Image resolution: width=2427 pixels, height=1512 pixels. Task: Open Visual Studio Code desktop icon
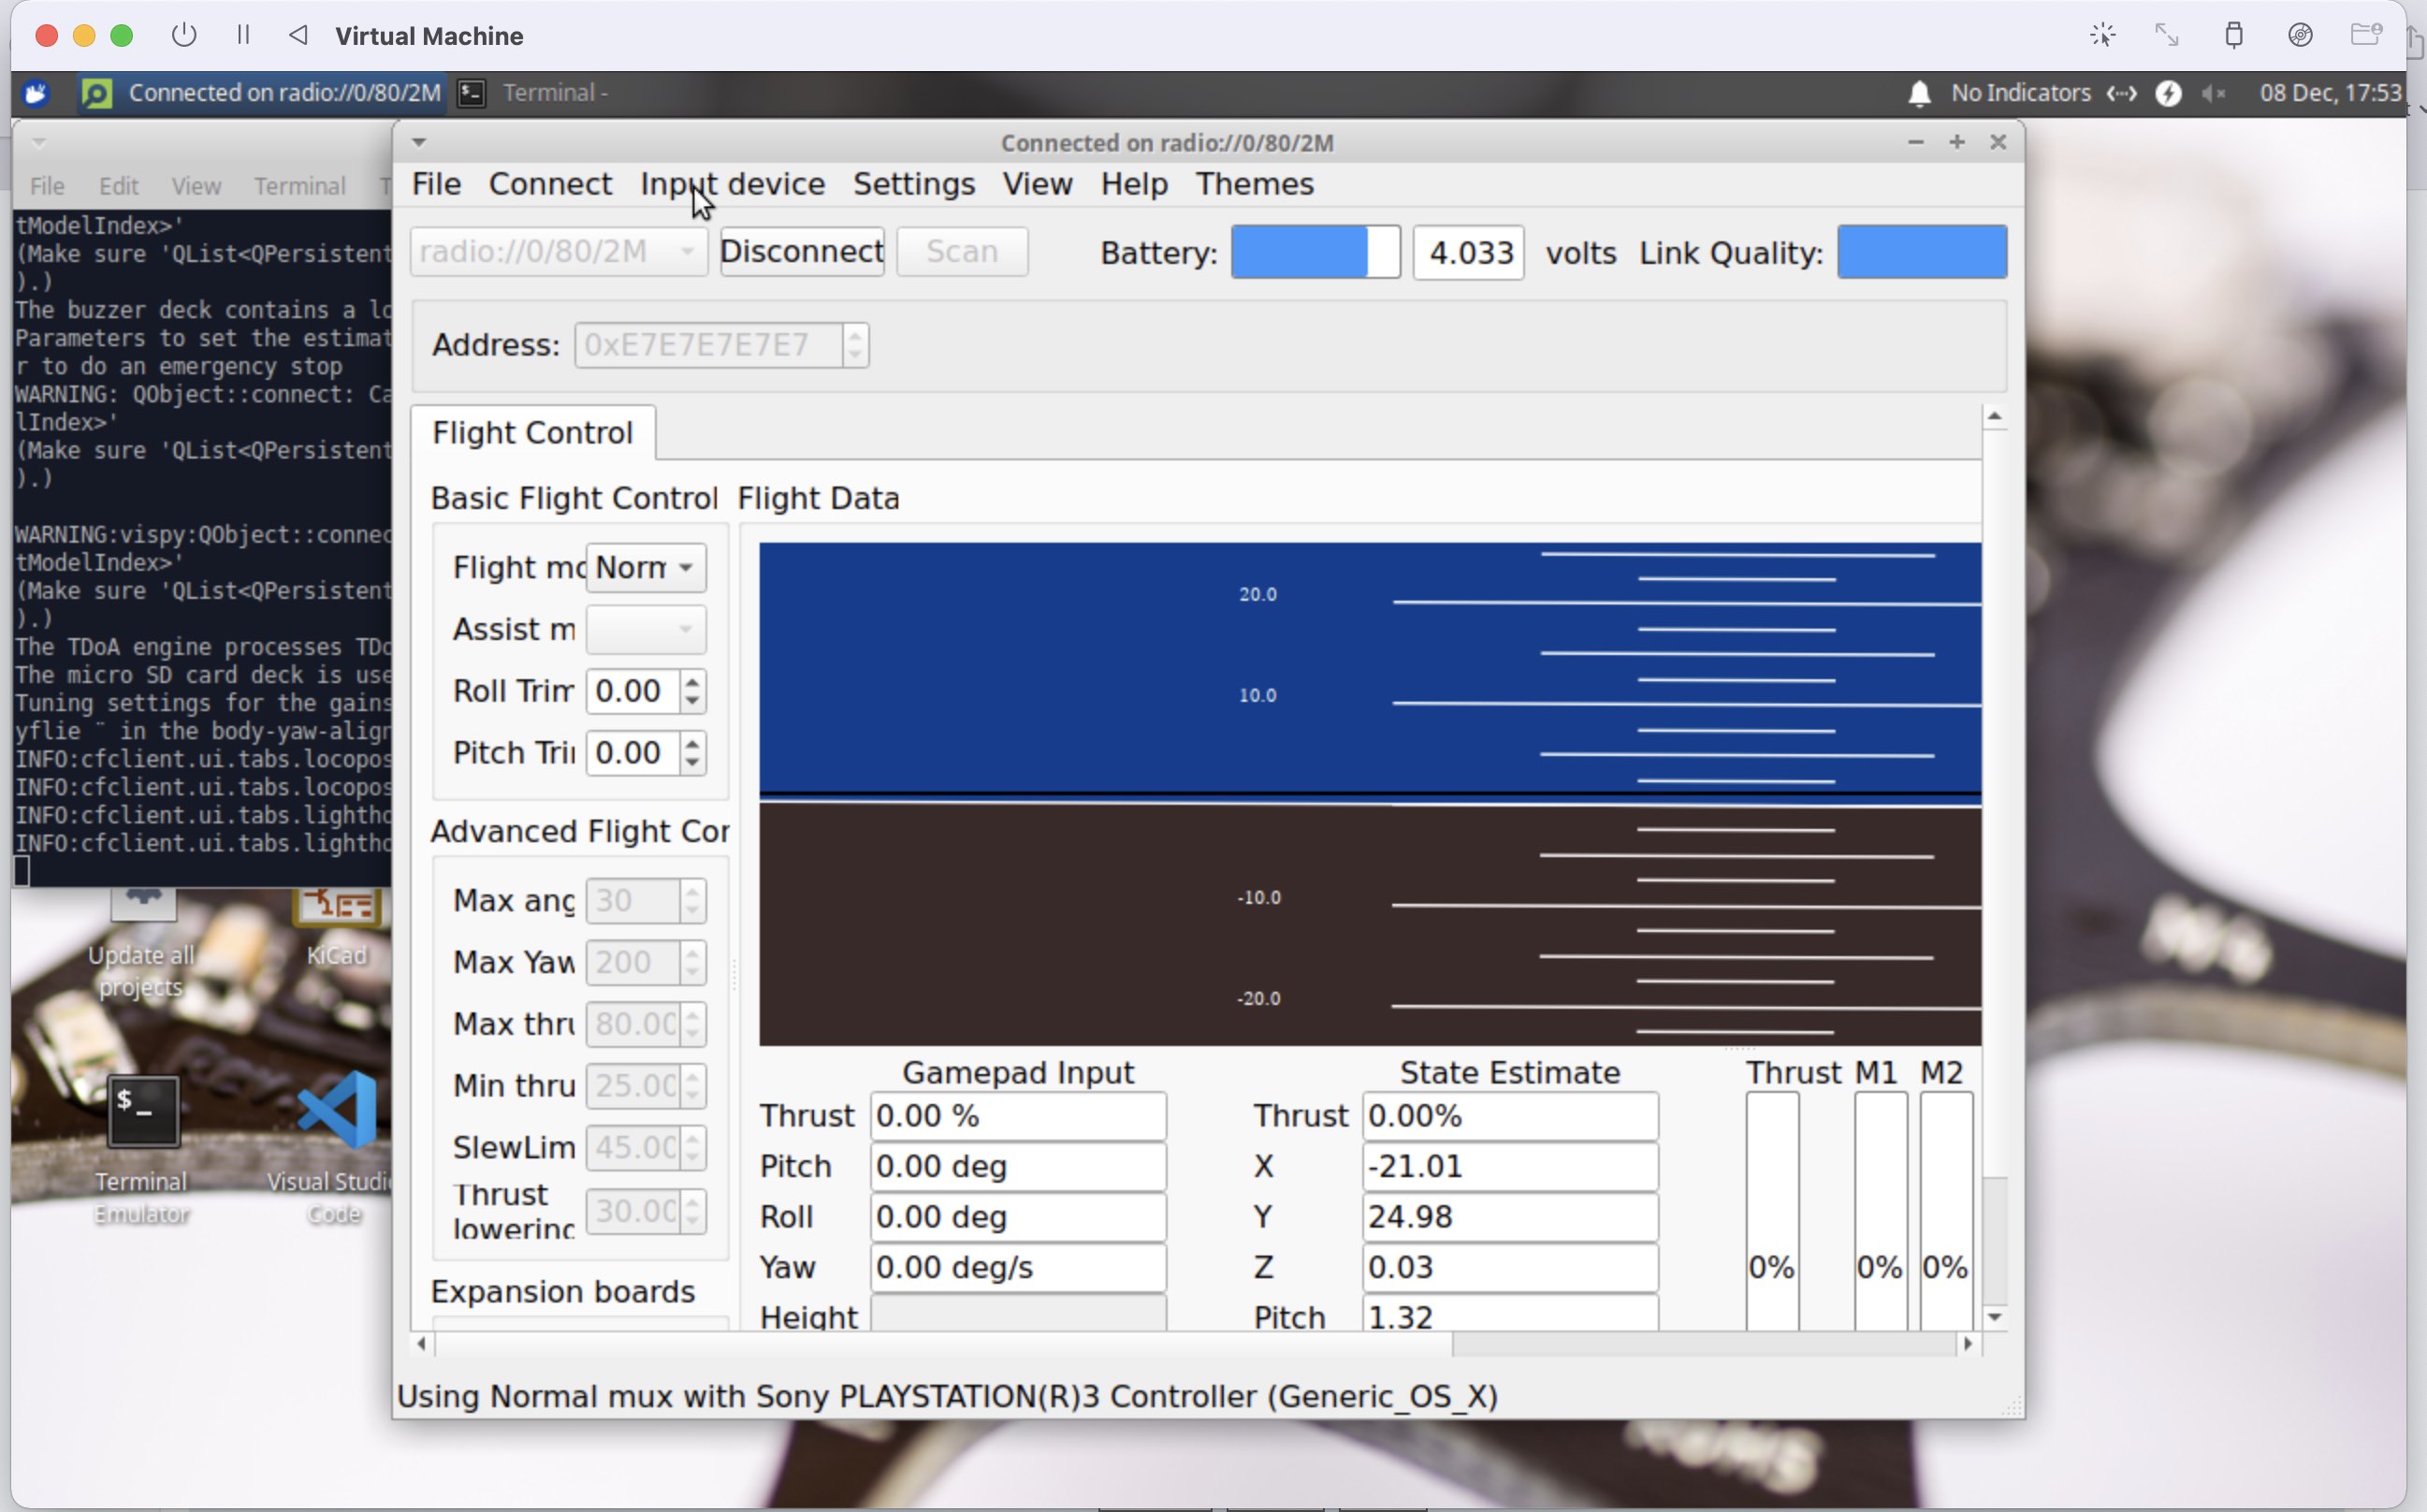(x=336, y=1112)
